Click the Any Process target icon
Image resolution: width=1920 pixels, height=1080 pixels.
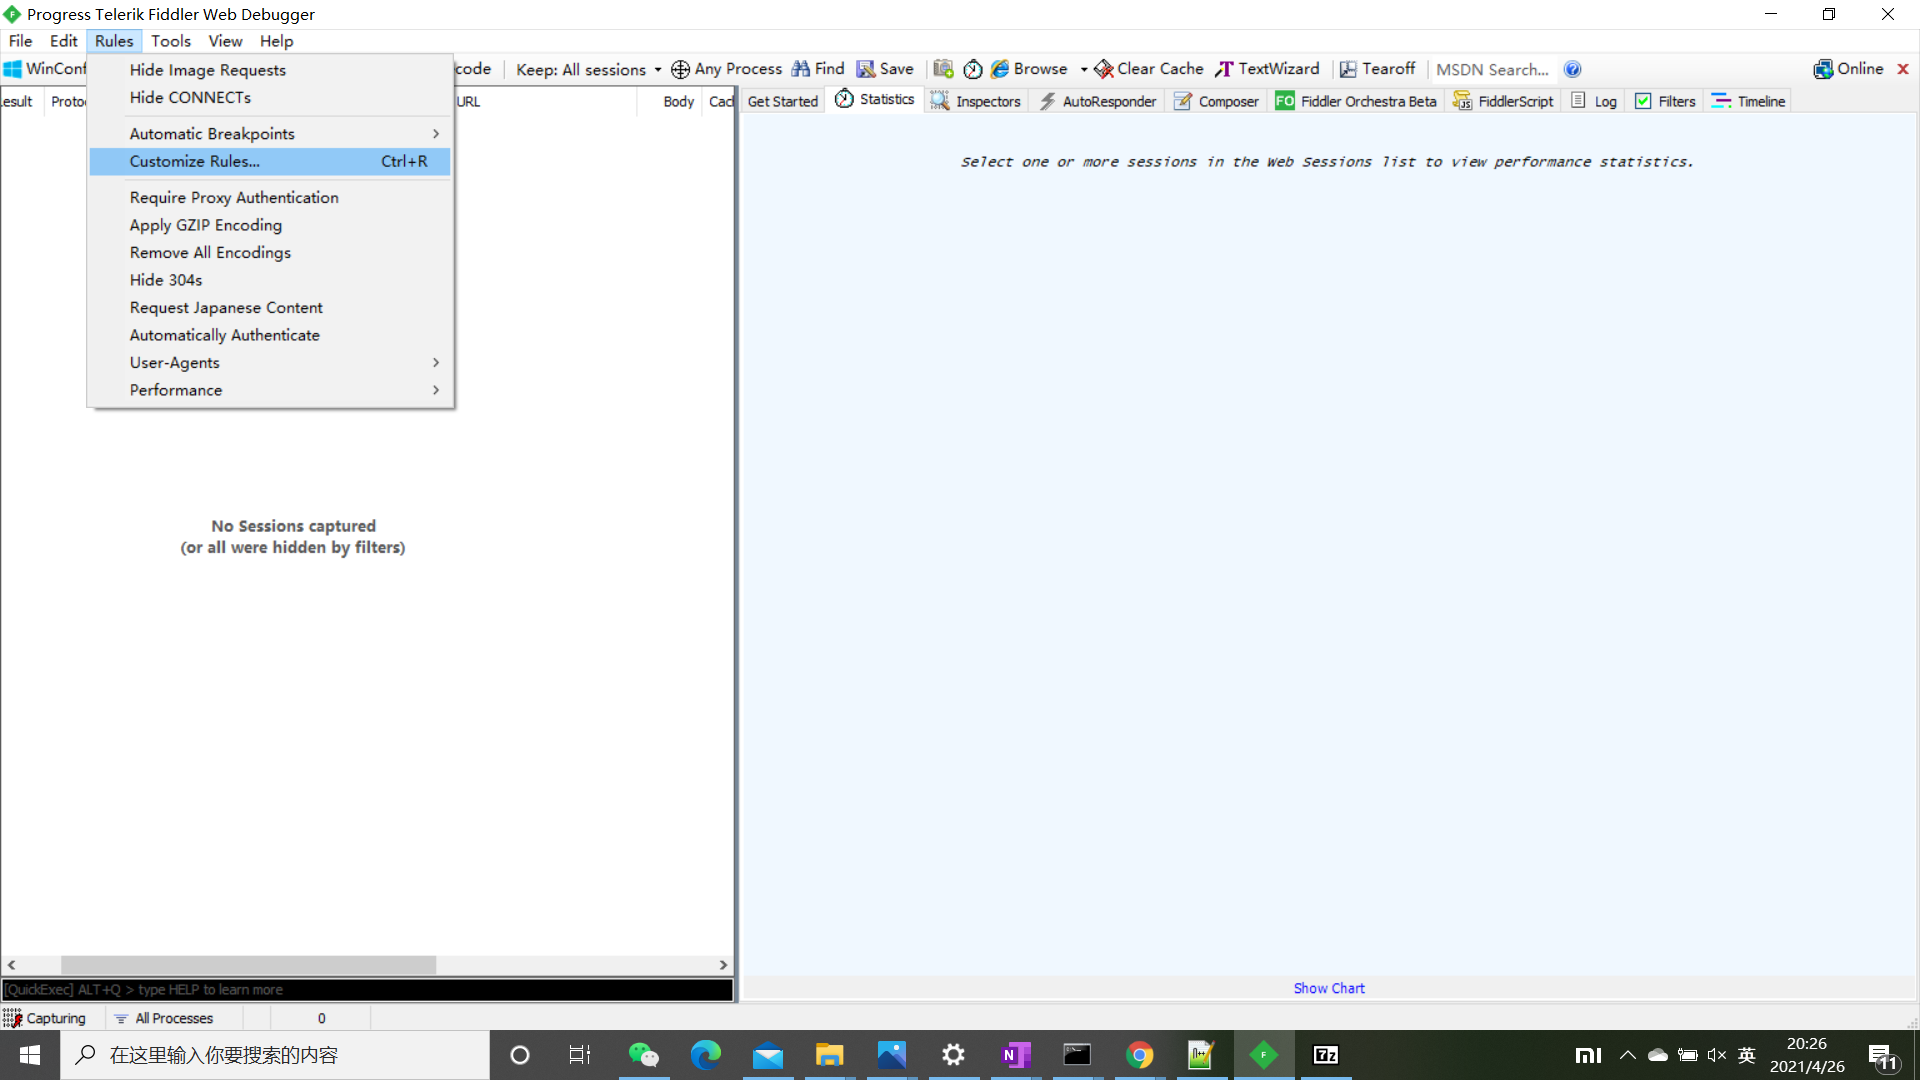tap(680, 69)
